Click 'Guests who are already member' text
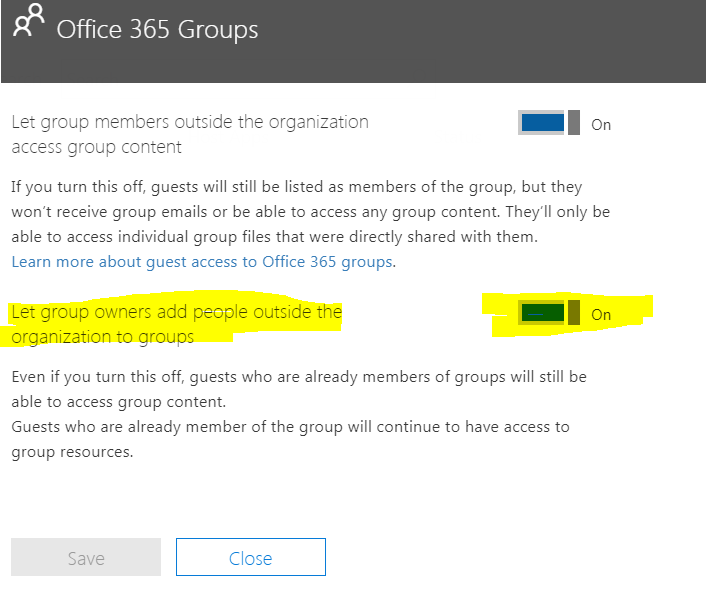Image resolution: width=706 pixels, height=604 pixels. pyautogui.click(x=290, y=427)
